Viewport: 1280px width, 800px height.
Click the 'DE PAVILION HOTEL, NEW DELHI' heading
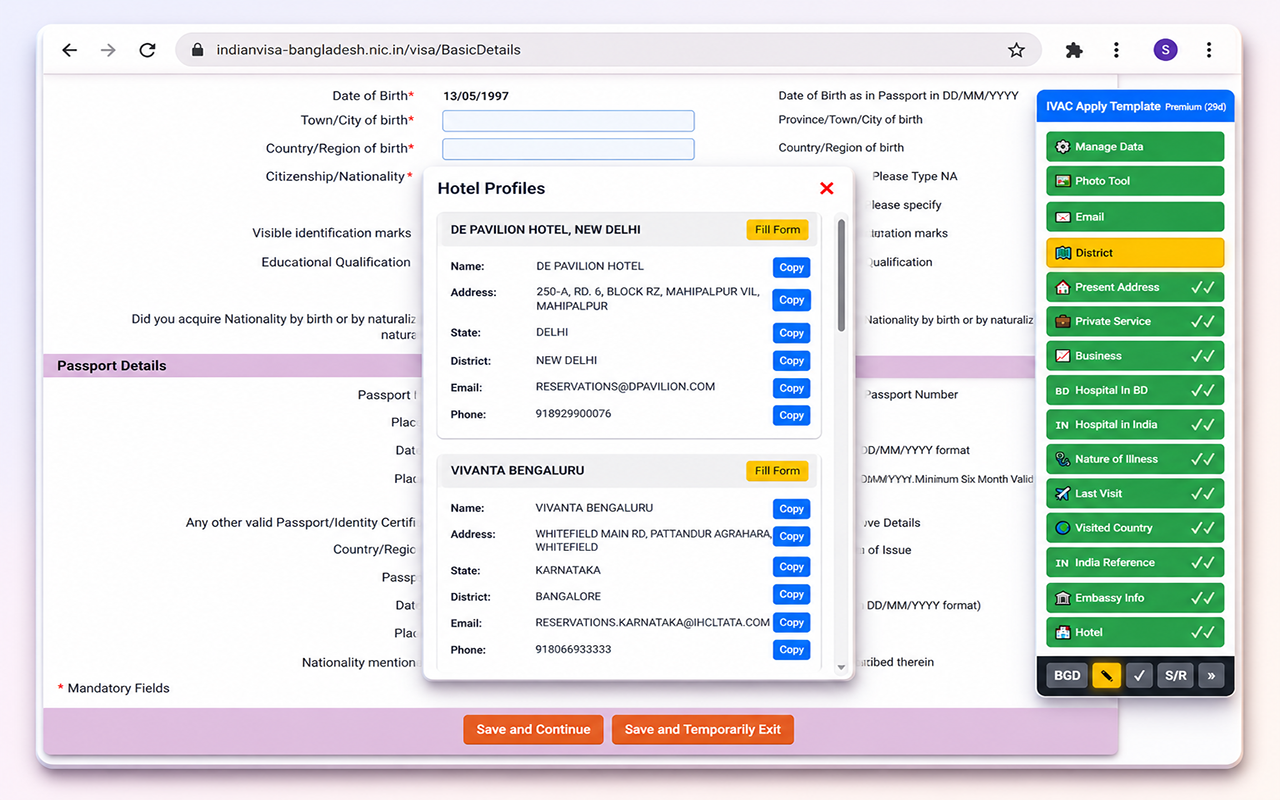coord(545,230)
